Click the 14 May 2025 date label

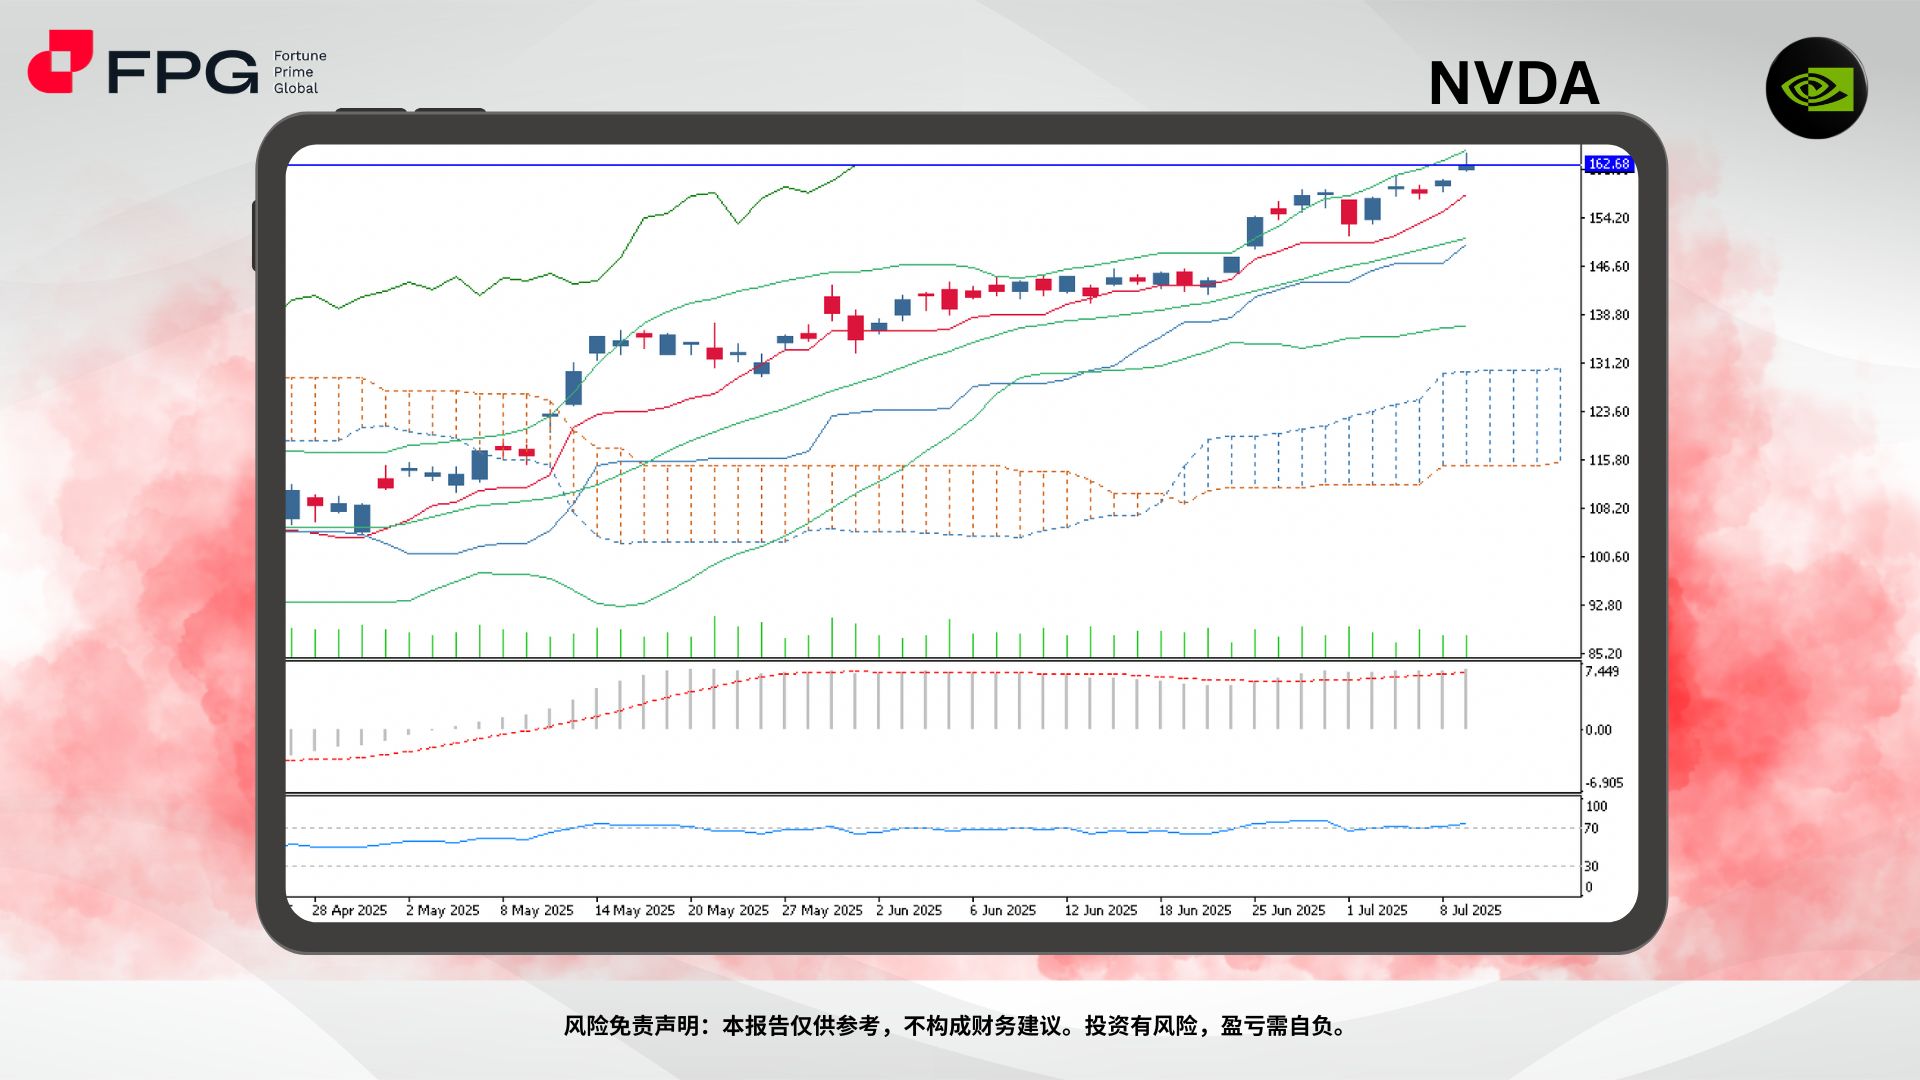click(x=634, y=911)
